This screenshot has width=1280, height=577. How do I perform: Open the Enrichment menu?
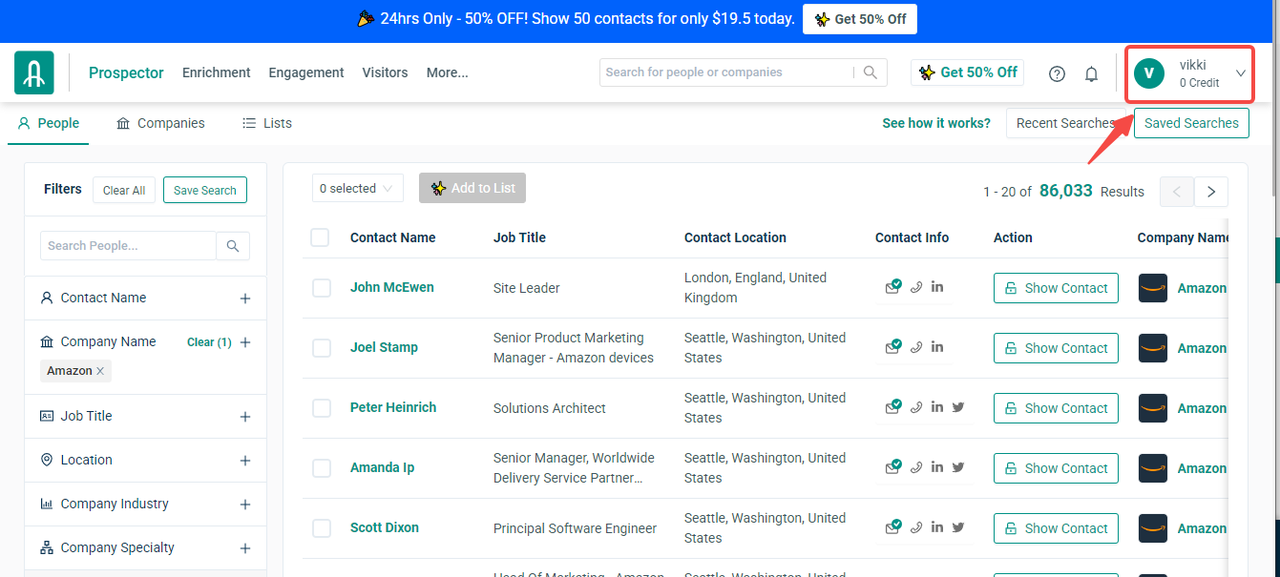pyautogui.click(x=216, y=72)
